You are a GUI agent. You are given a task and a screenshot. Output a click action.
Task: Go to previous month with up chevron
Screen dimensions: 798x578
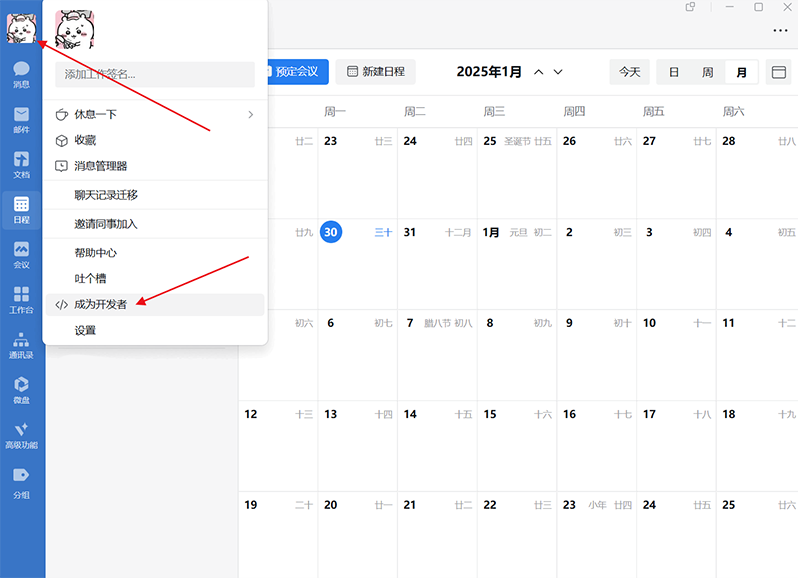point(538,72)
